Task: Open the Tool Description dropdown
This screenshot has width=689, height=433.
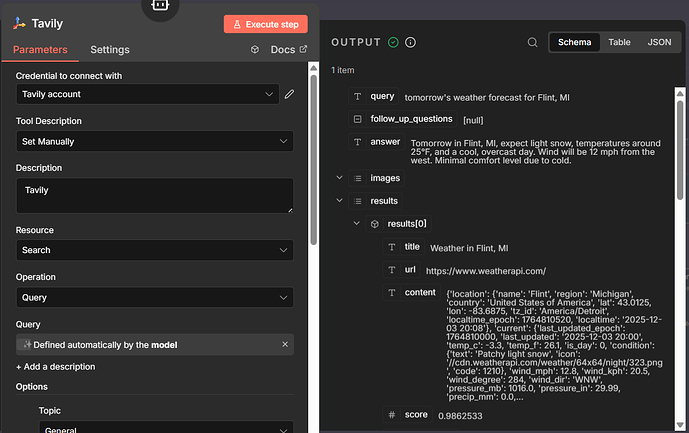Action: coord(154,142)
